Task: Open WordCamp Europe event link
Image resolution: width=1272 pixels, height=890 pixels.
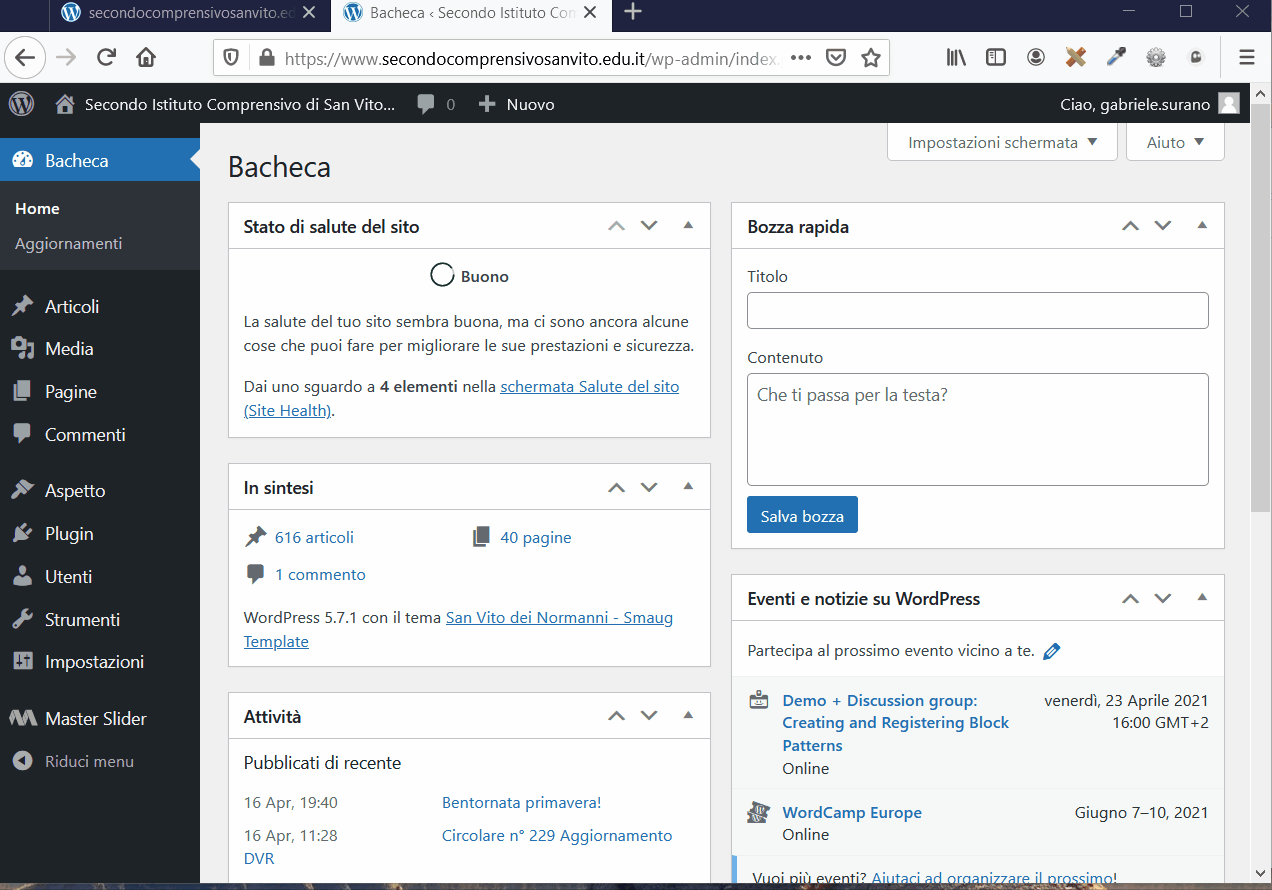Action: coord(852,812)
